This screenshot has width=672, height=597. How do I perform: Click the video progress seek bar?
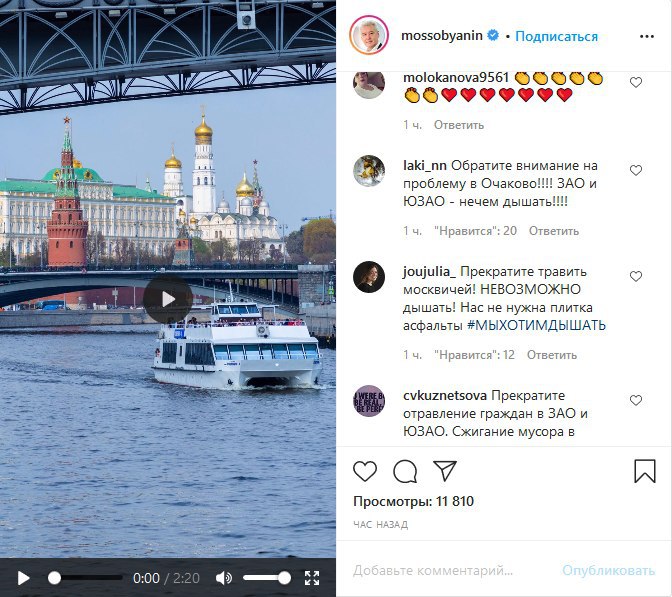click(x=85, y=578)
